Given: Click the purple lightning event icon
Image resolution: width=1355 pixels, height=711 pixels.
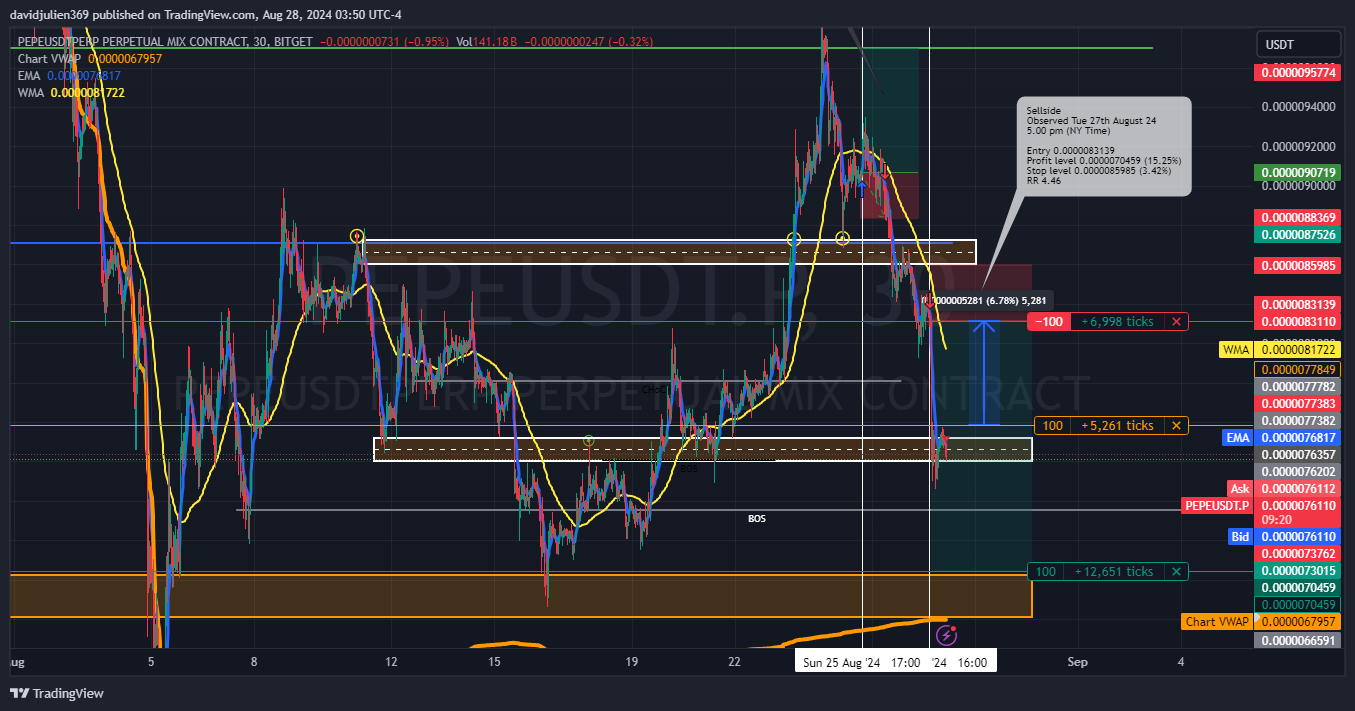Looking at the screenshot, I should tap(946, 635).
